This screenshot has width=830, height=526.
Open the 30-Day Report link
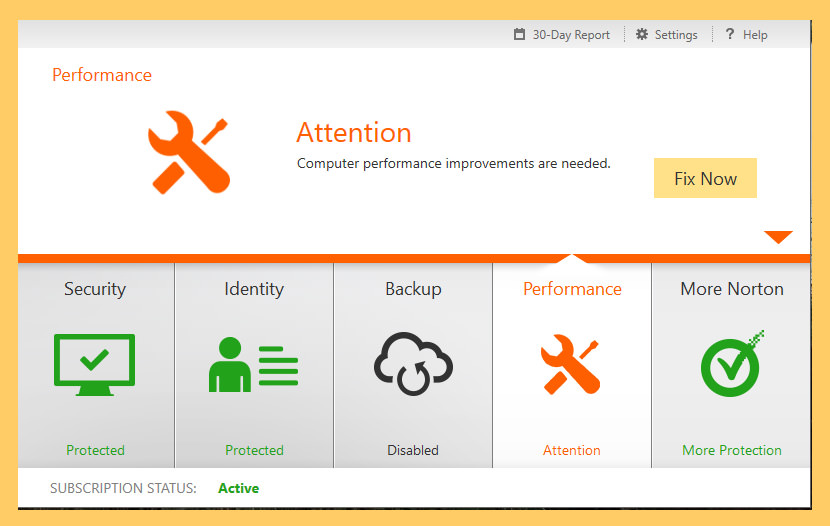(x=571, y=35)
